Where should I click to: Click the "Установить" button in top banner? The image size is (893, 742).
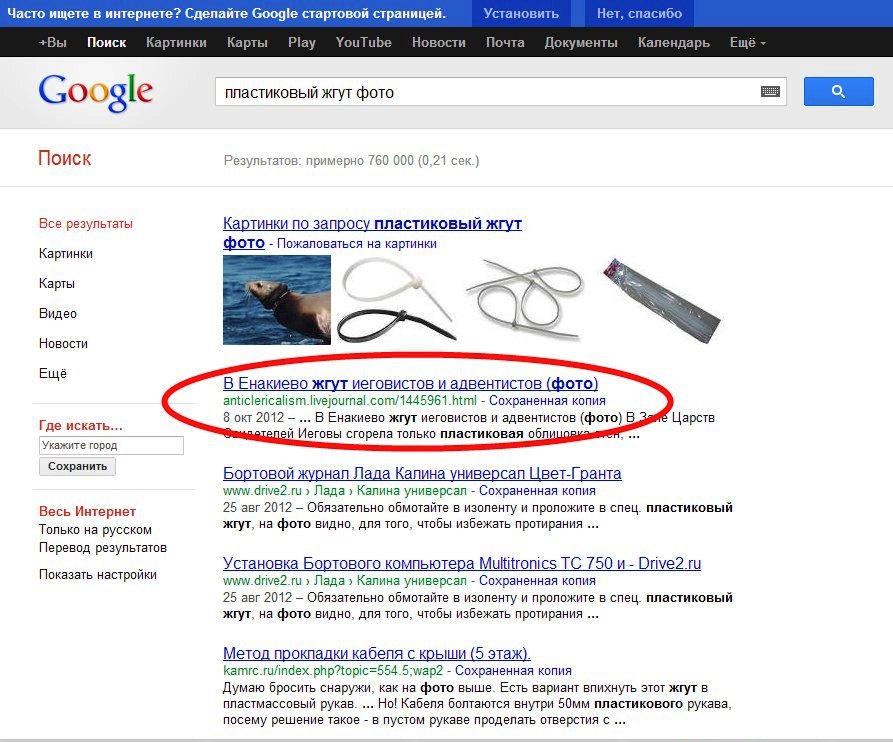click(521, 13)
